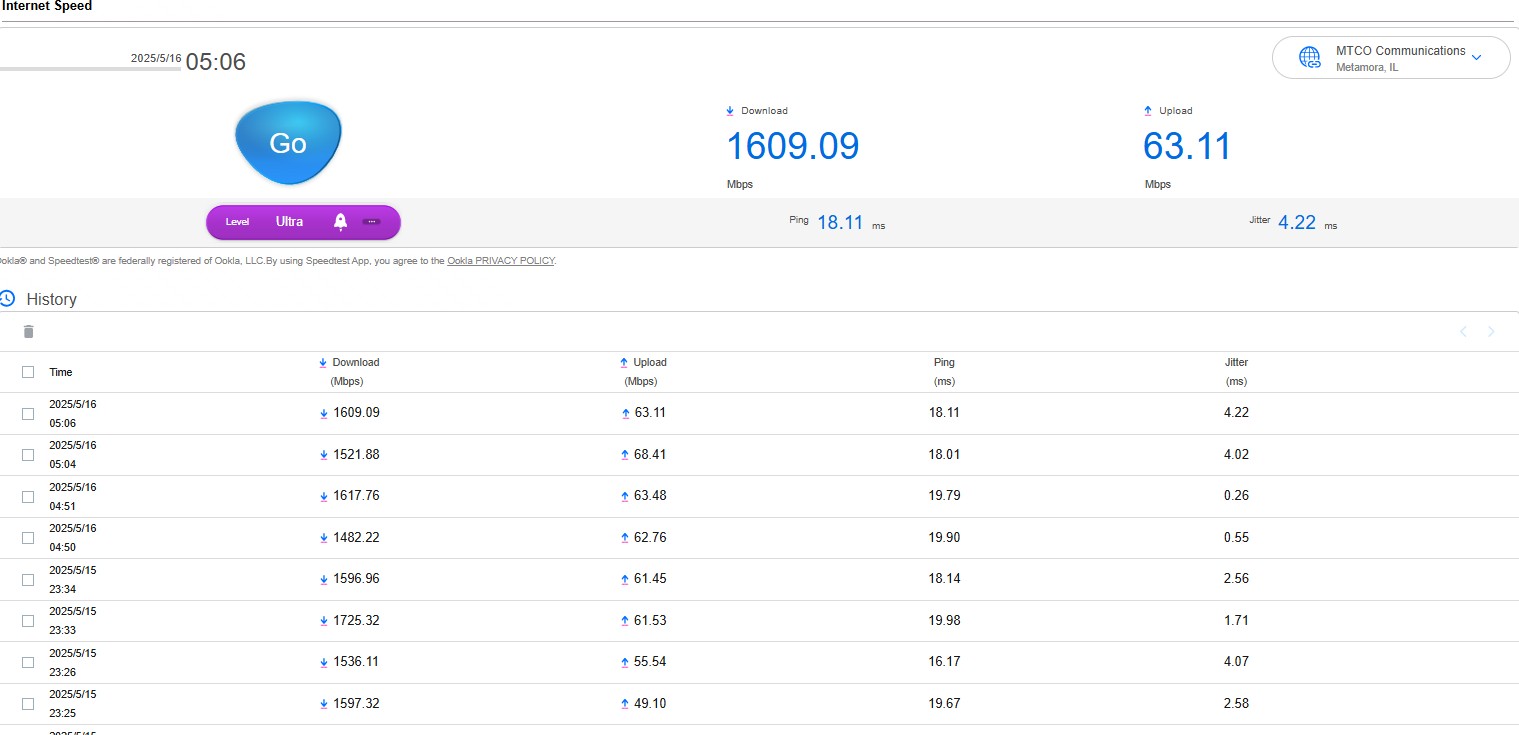Select the 2025/5/16 04:51 history row checkbox
This screenshot has height=735, width=1519.
pos(28,496)
